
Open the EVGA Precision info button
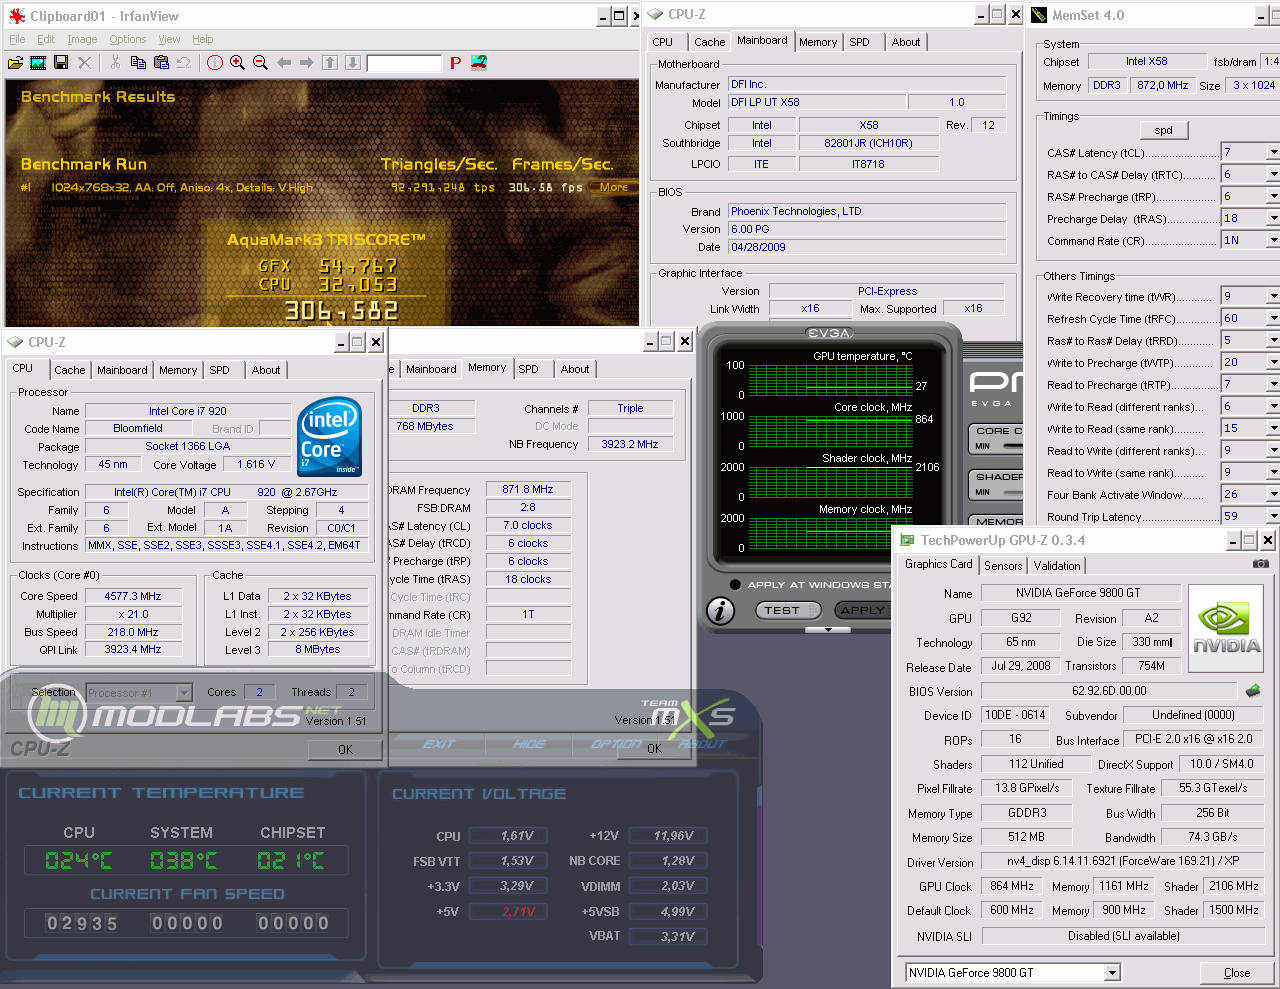[721, 610]
